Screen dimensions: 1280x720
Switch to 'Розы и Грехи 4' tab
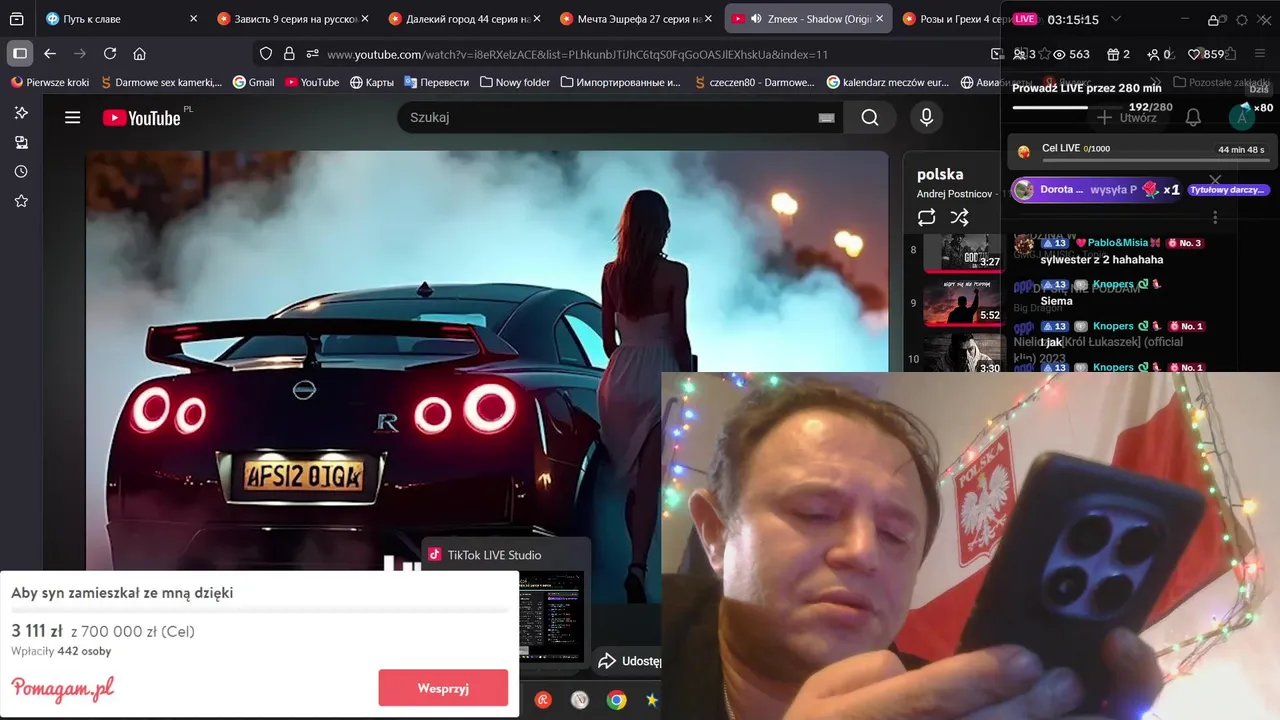pyautogui.click(x=960, y=19)
